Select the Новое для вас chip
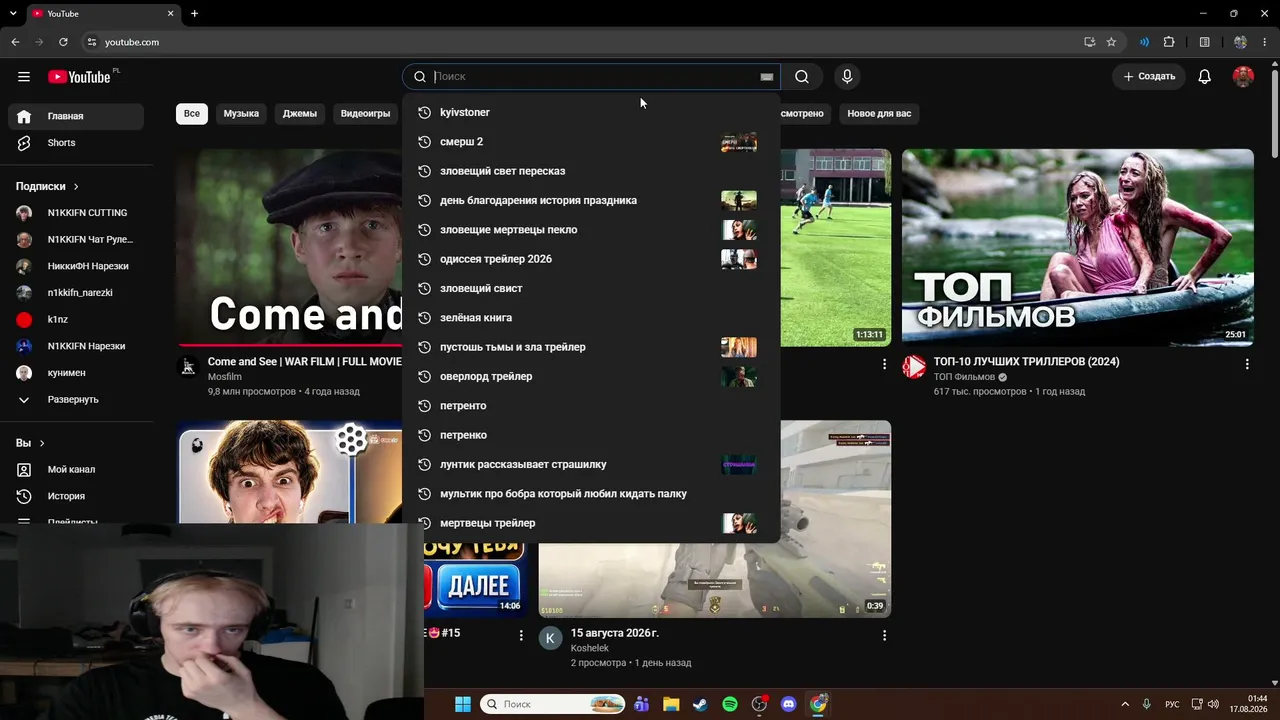The width and height of the screenshot is (1280, 720). (x=879, y=114)
